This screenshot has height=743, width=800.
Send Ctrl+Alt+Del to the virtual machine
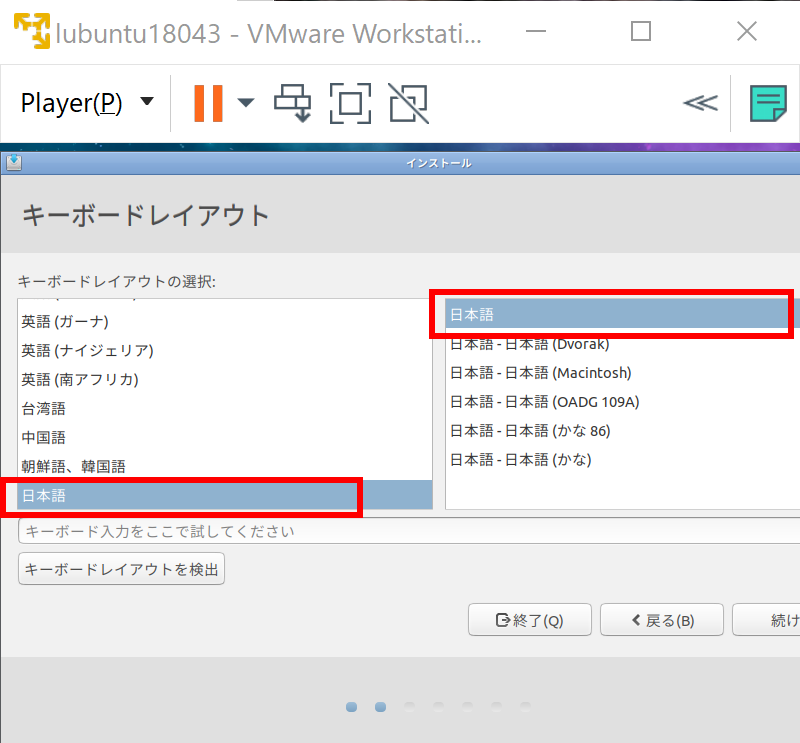point(293,104)
